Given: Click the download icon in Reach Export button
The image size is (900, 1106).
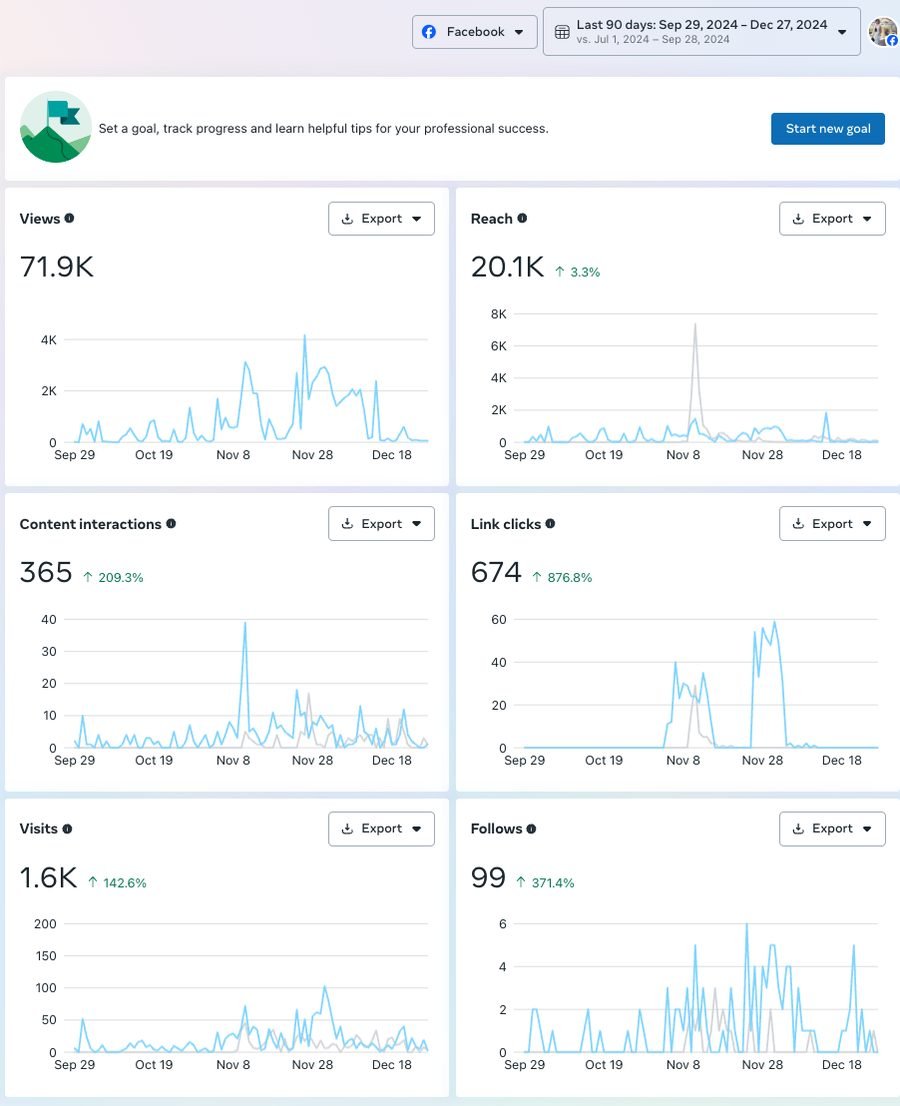Looking at the screenshot, I should [x=798, y=219].
